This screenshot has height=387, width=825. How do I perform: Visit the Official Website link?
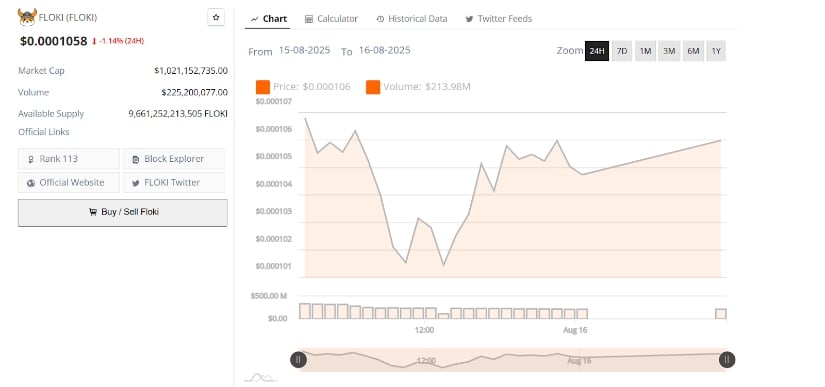69,182
